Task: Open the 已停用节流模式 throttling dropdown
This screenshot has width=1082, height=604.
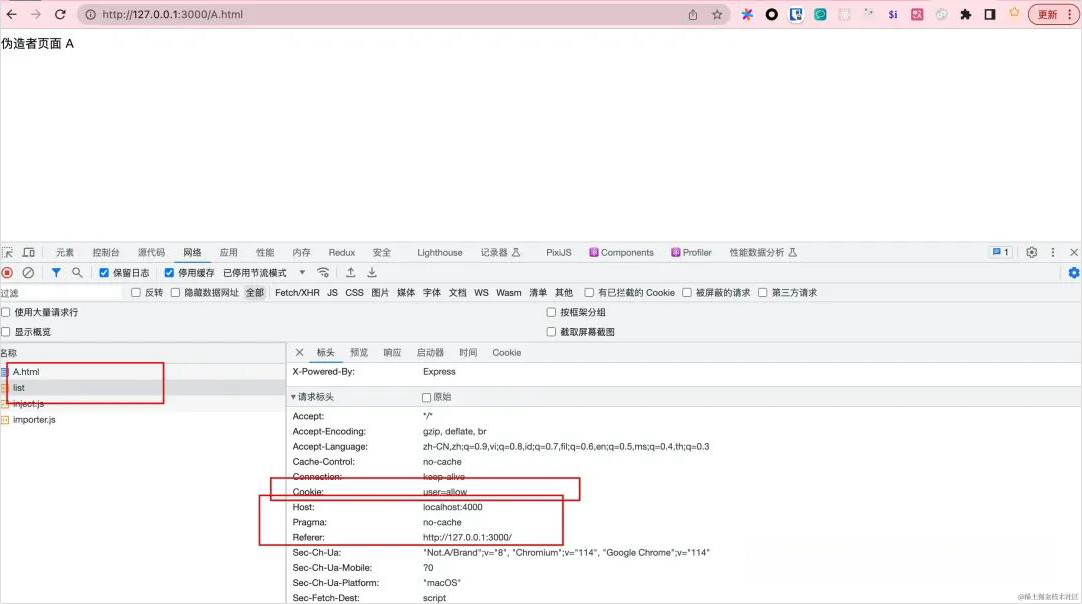Action: (x=264, y=273)
